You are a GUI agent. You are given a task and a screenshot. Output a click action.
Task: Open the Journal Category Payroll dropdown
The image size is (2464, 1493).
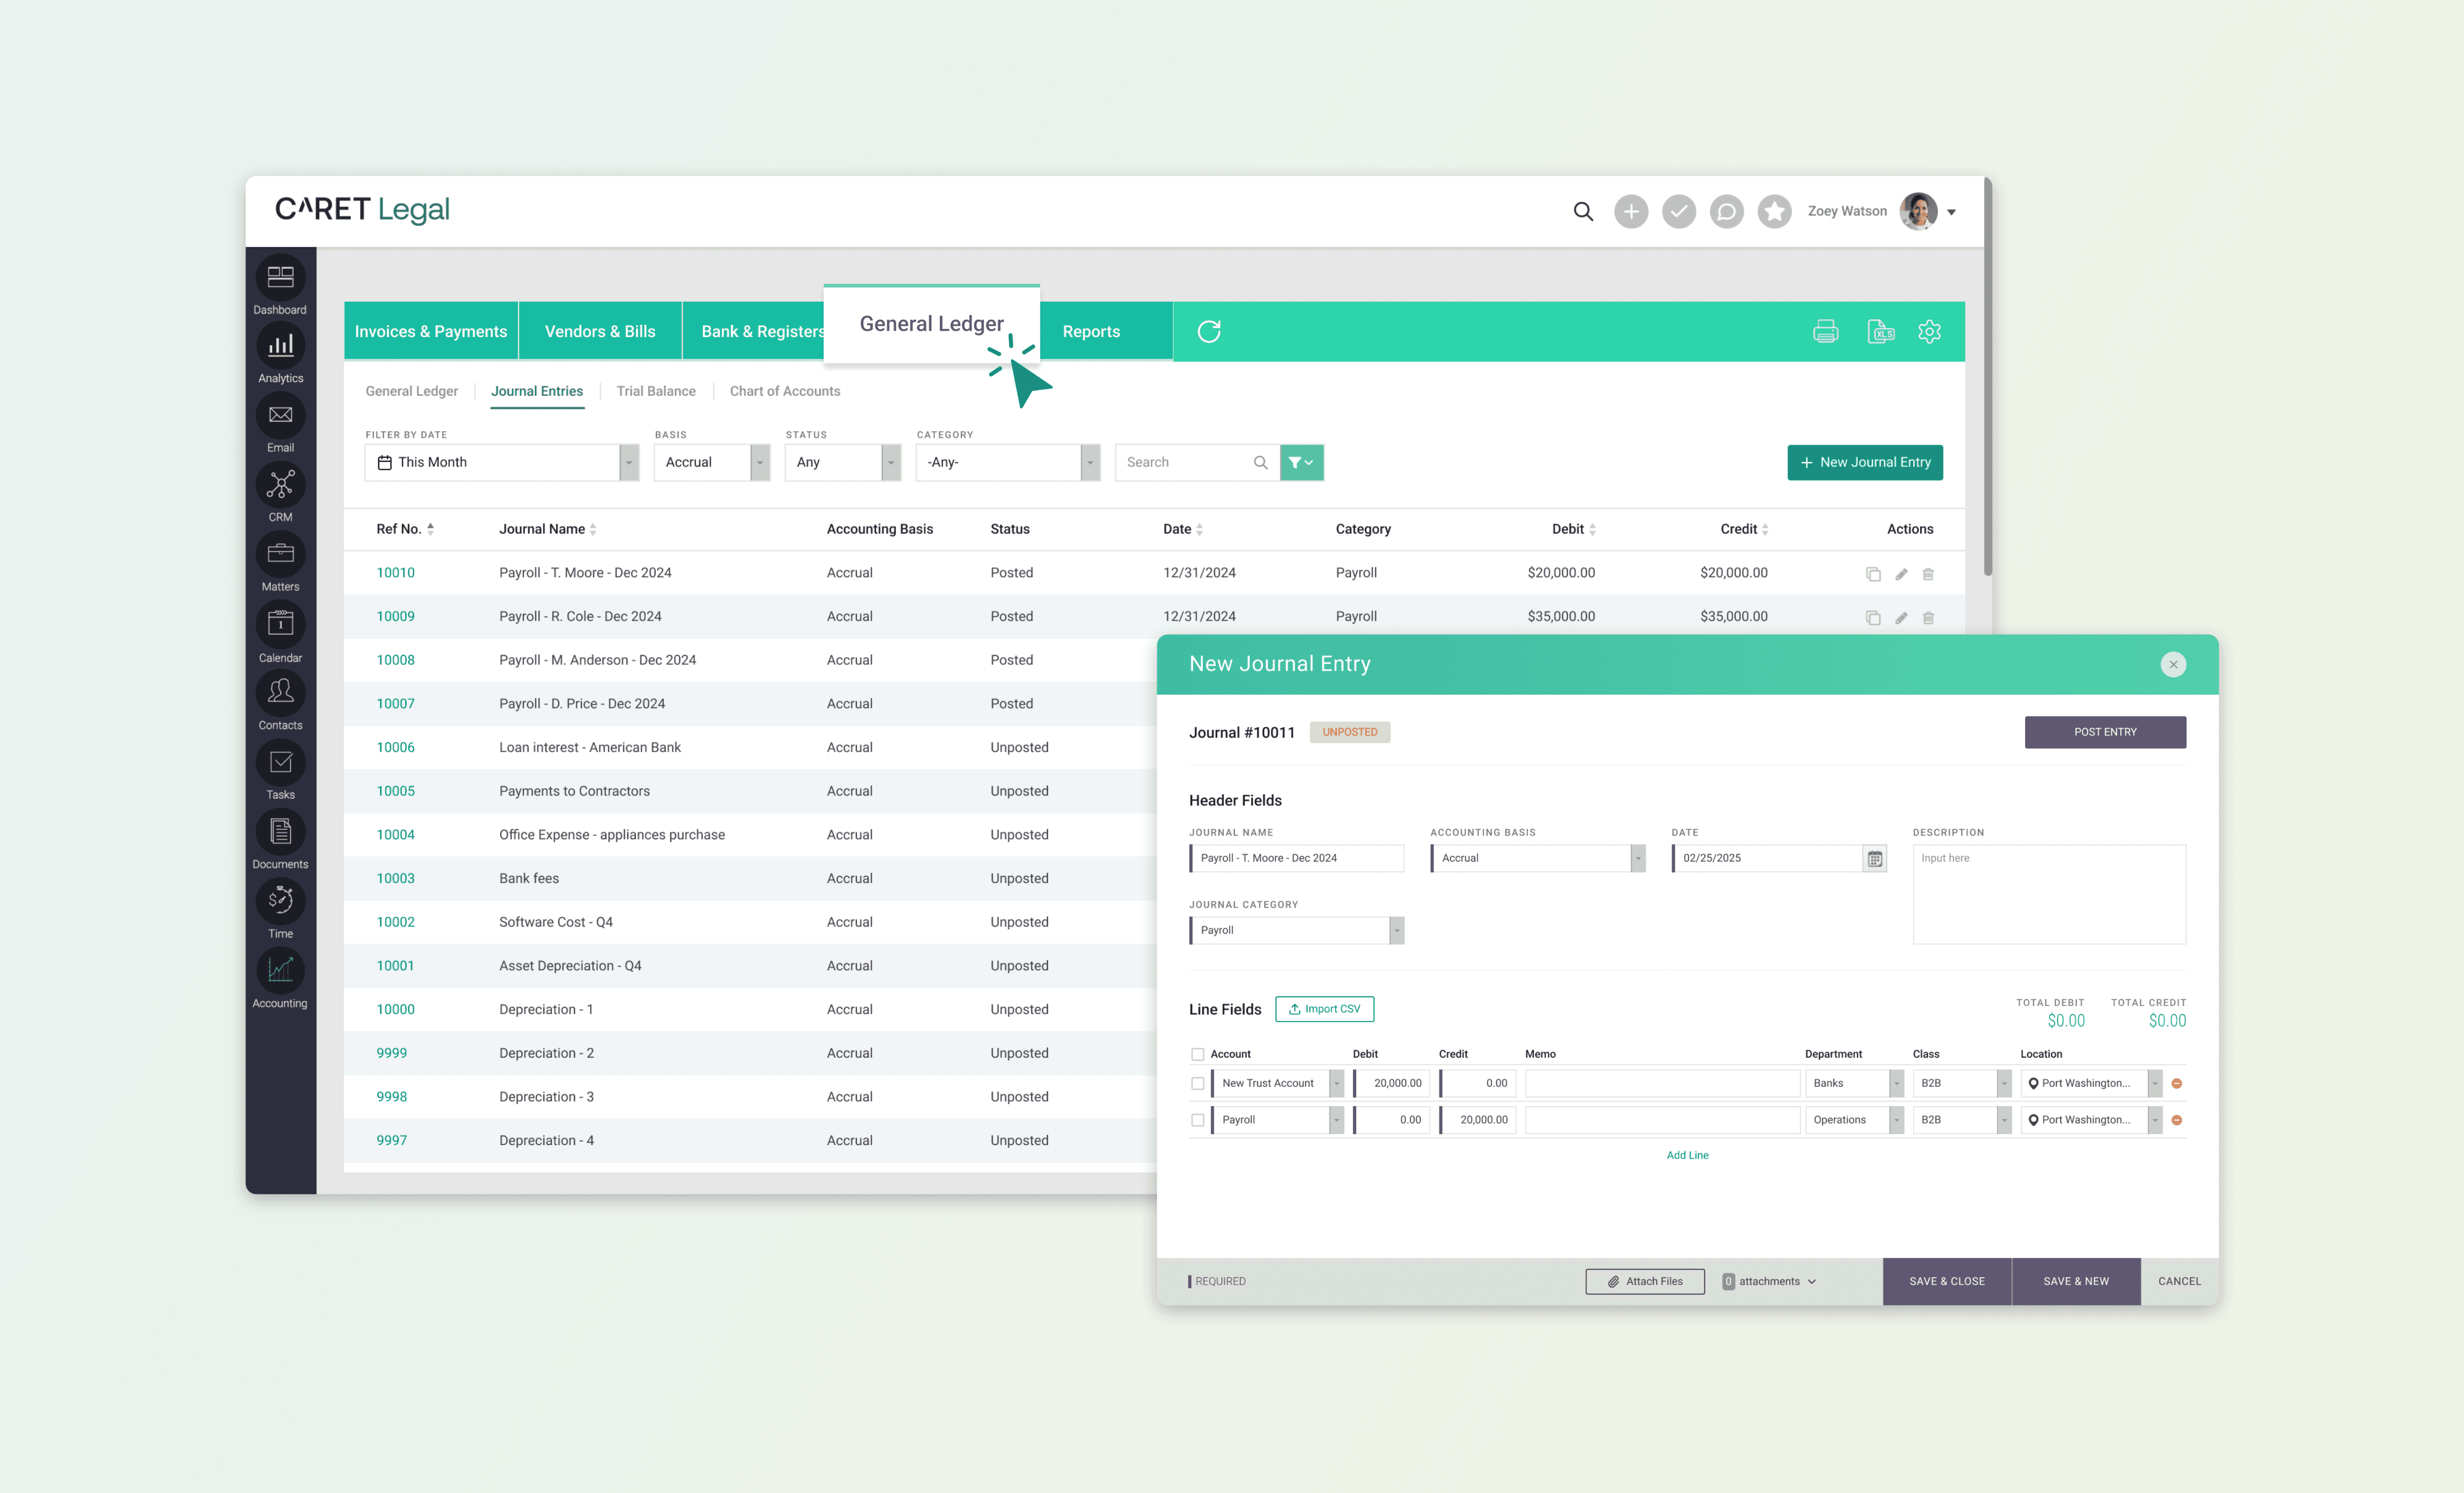pyautogui.click(x=1397, y=931)
